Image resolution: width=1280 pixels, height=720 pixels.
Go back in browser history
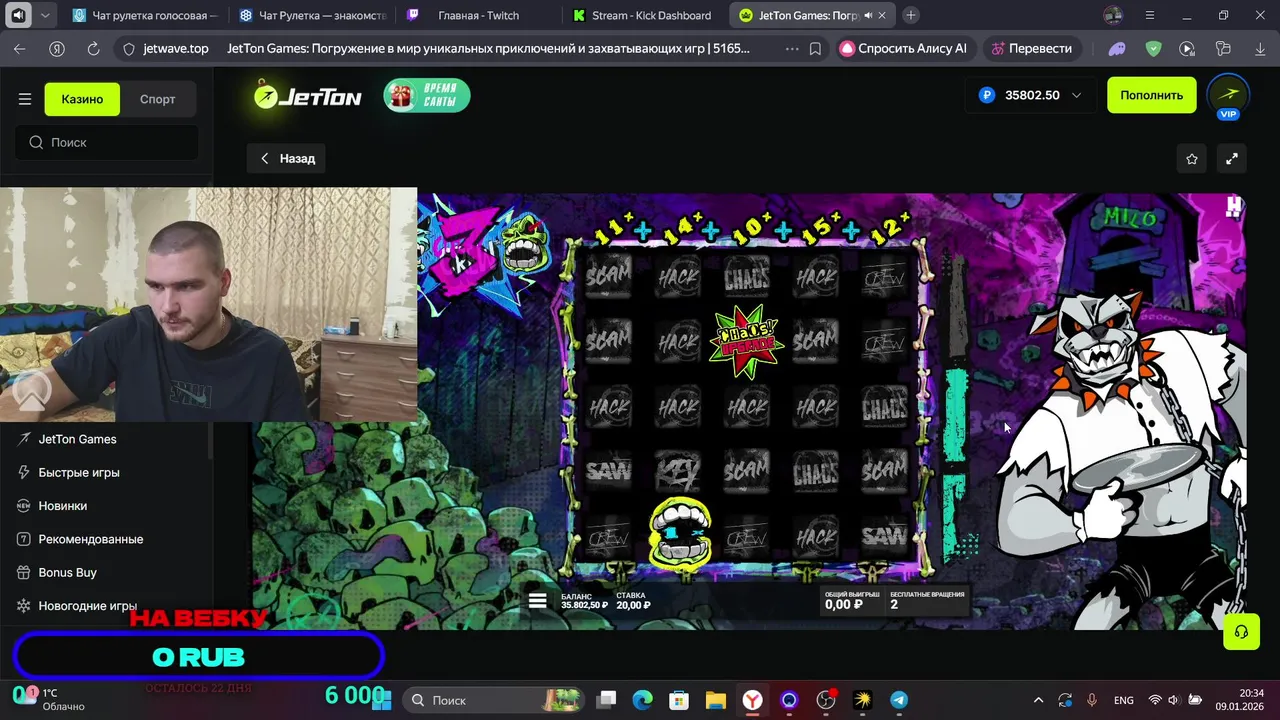pos(20,48)
